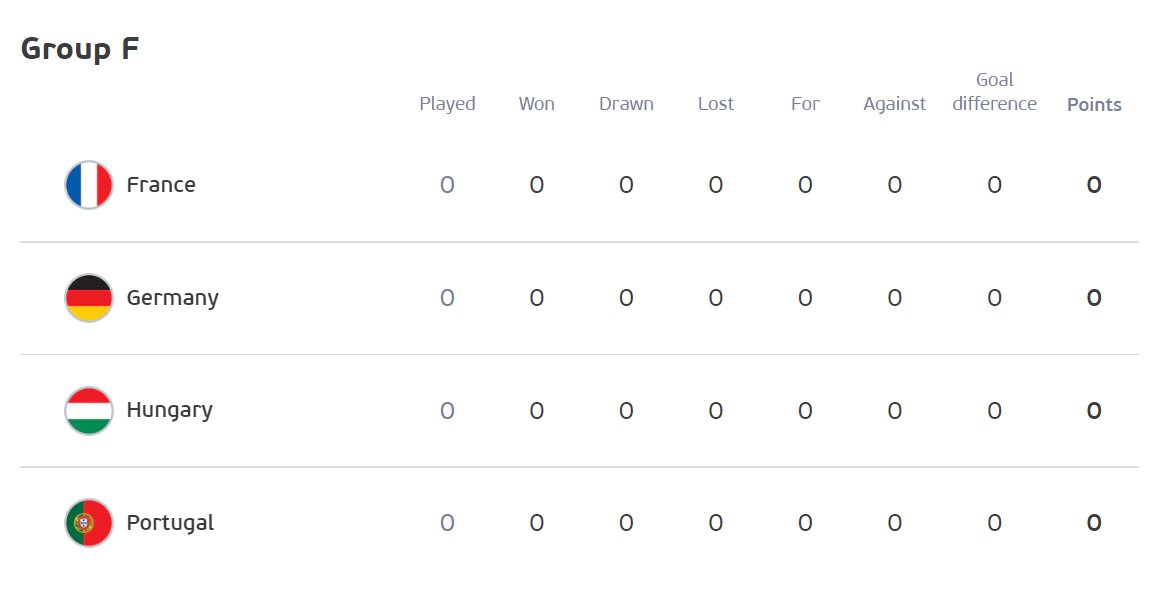Open the Germany team link
This screenshot has width=1161, height=596.
click(x=173, y=298)
